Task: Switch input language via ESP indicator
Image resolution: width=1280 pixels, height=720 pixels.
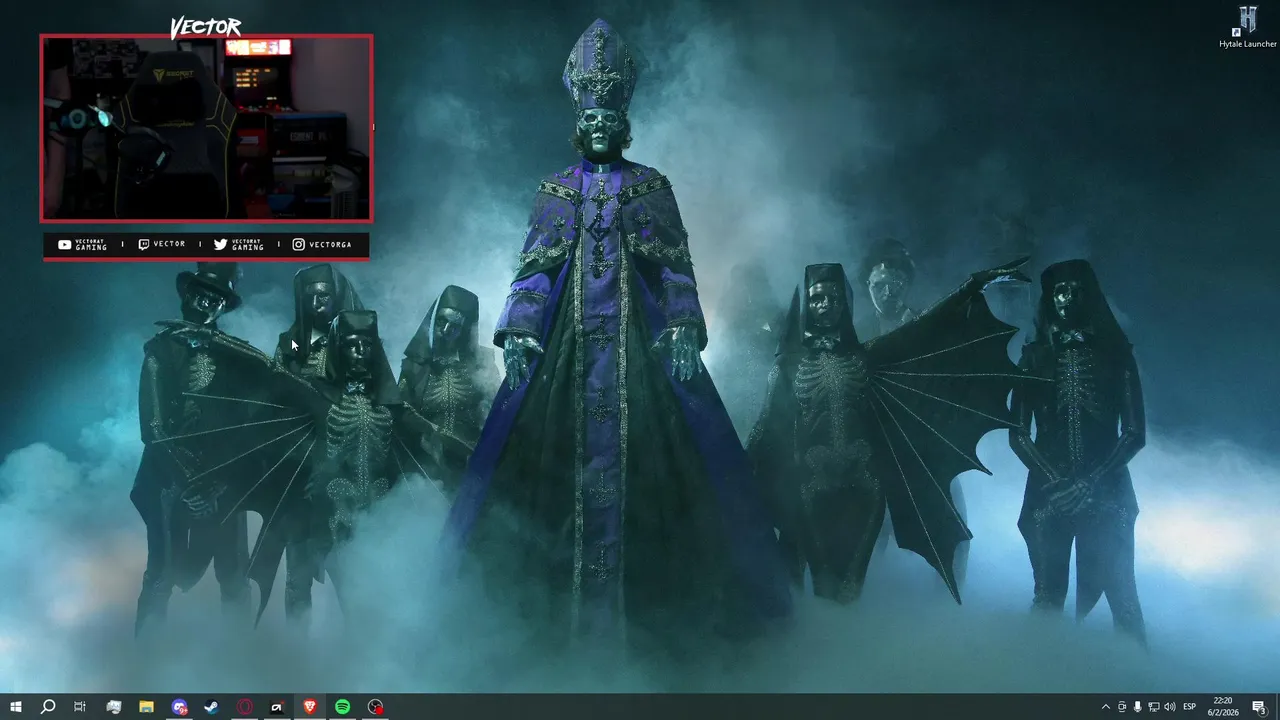Action: pyautogui.click(x=1190, y=707)
